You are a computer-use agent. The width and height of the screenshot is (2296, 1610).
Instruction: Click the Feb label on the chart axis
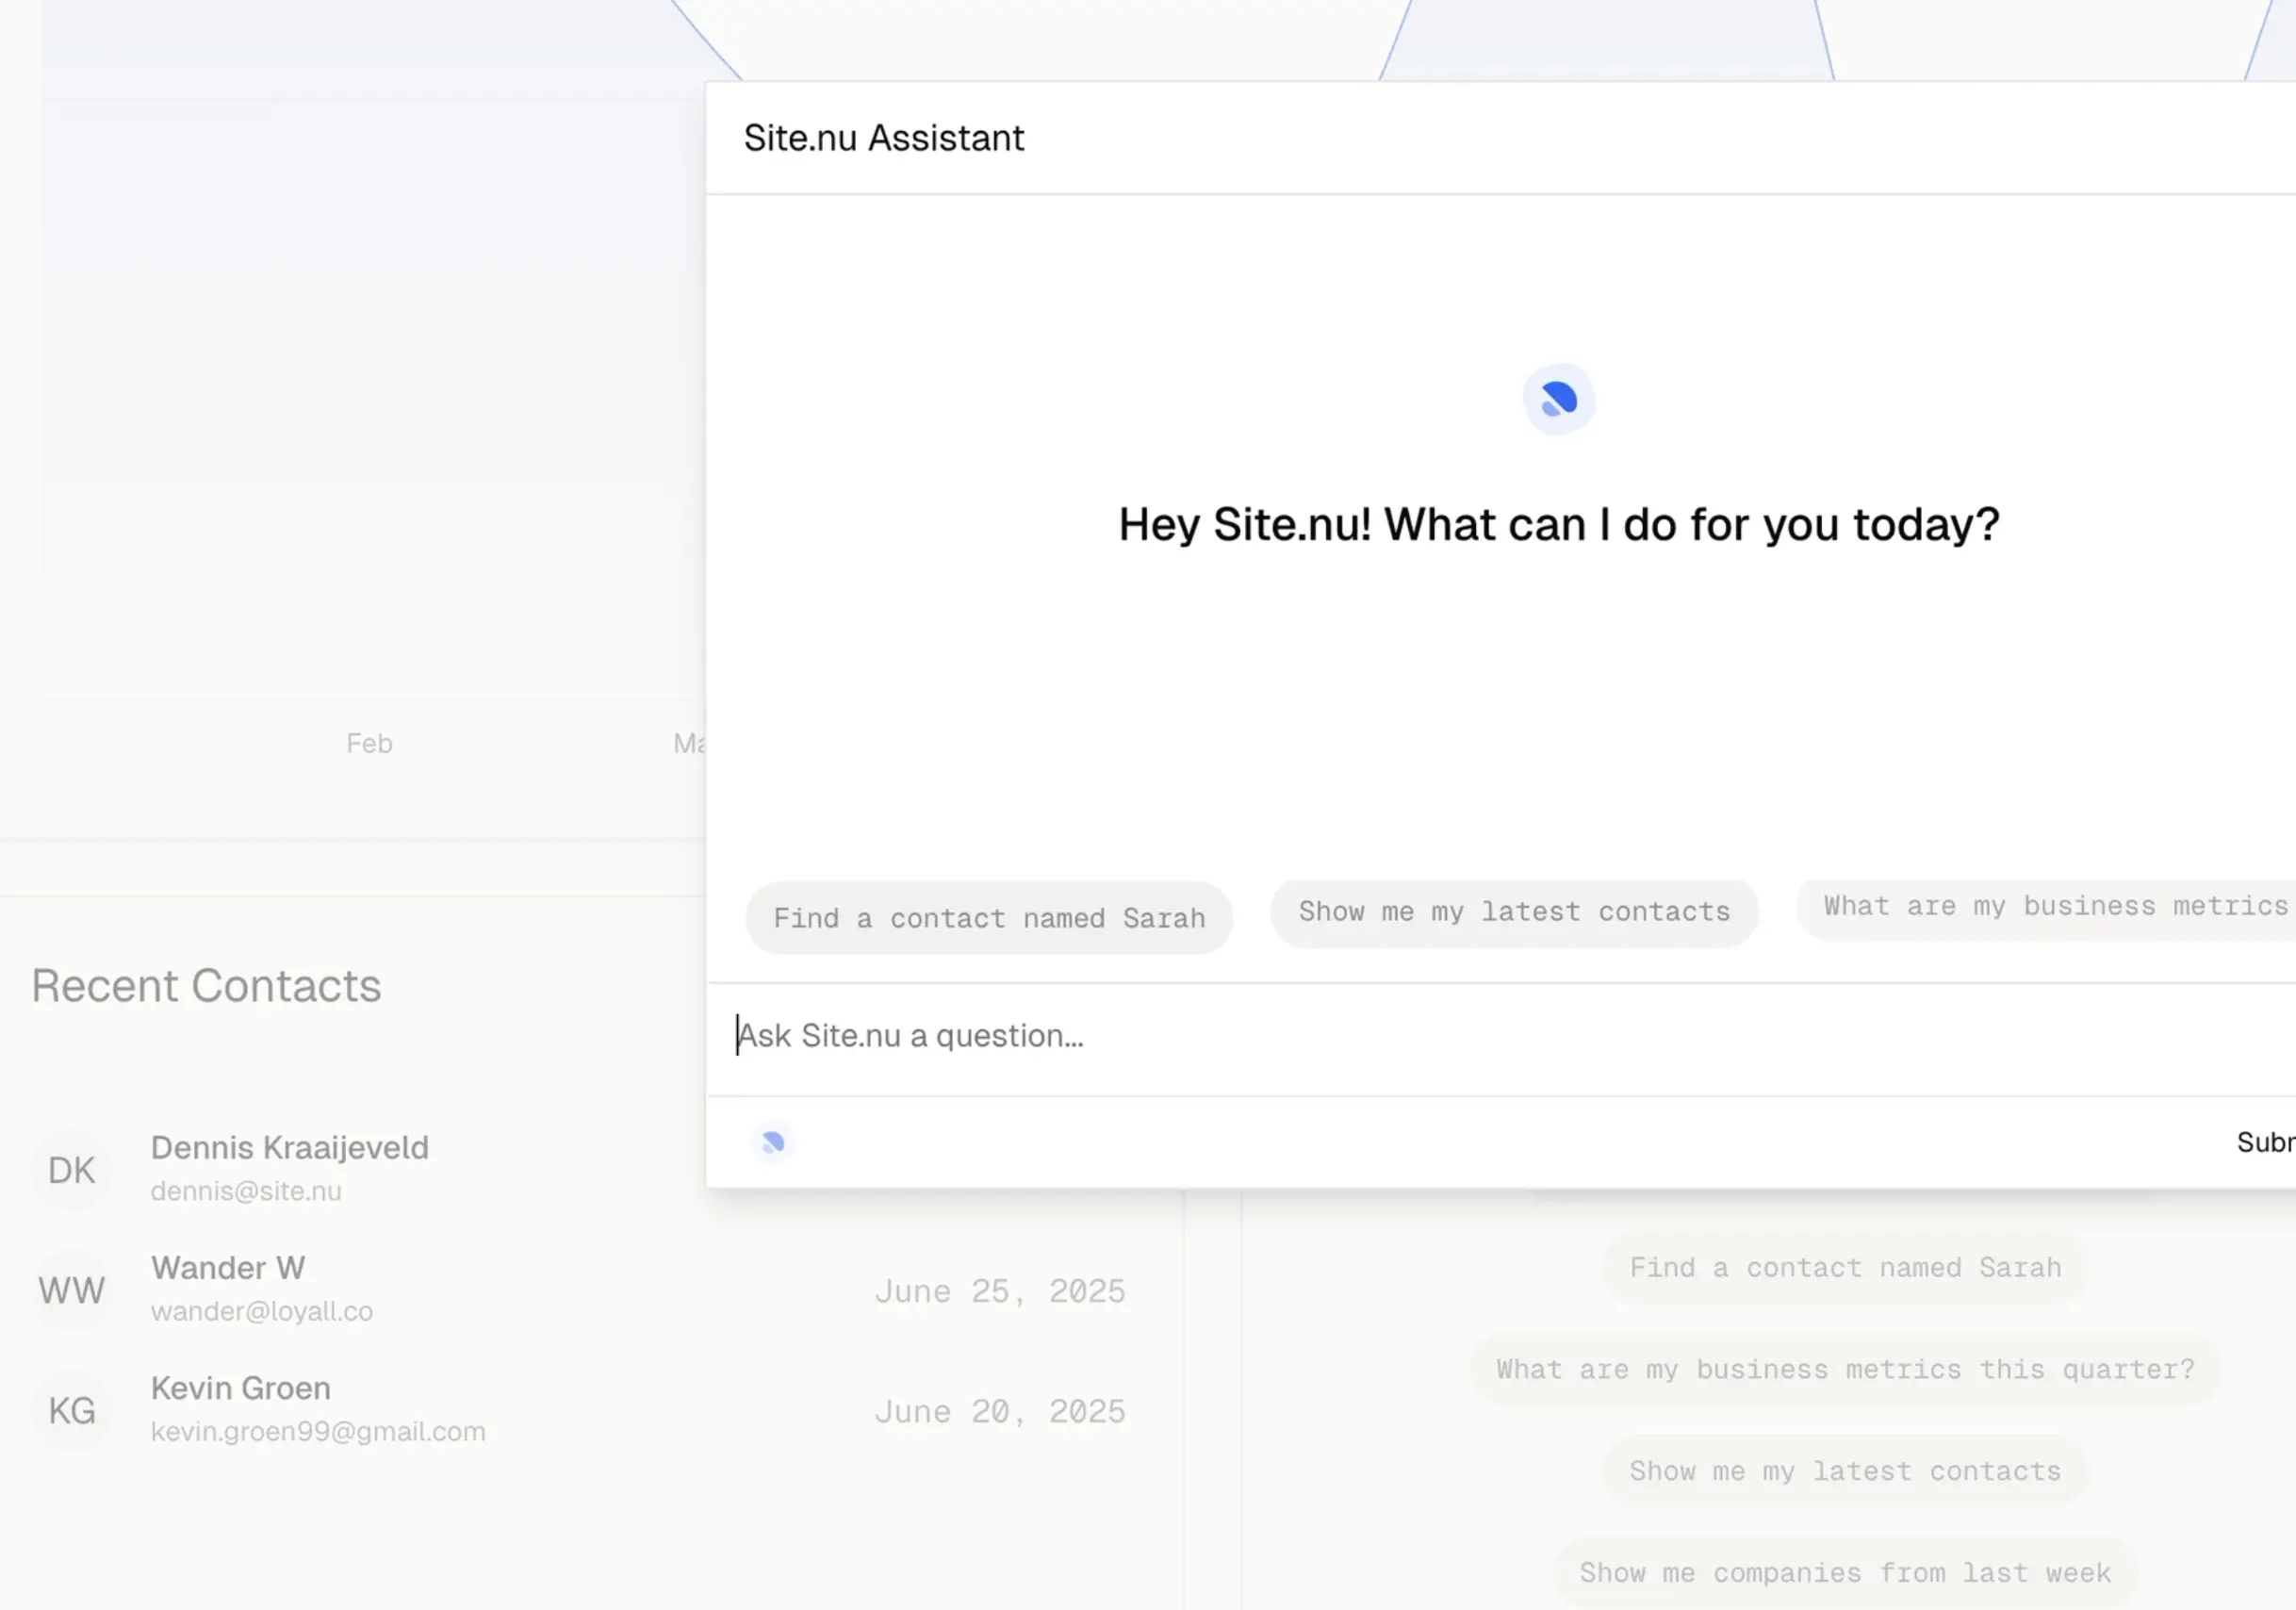tap(369, 743)
